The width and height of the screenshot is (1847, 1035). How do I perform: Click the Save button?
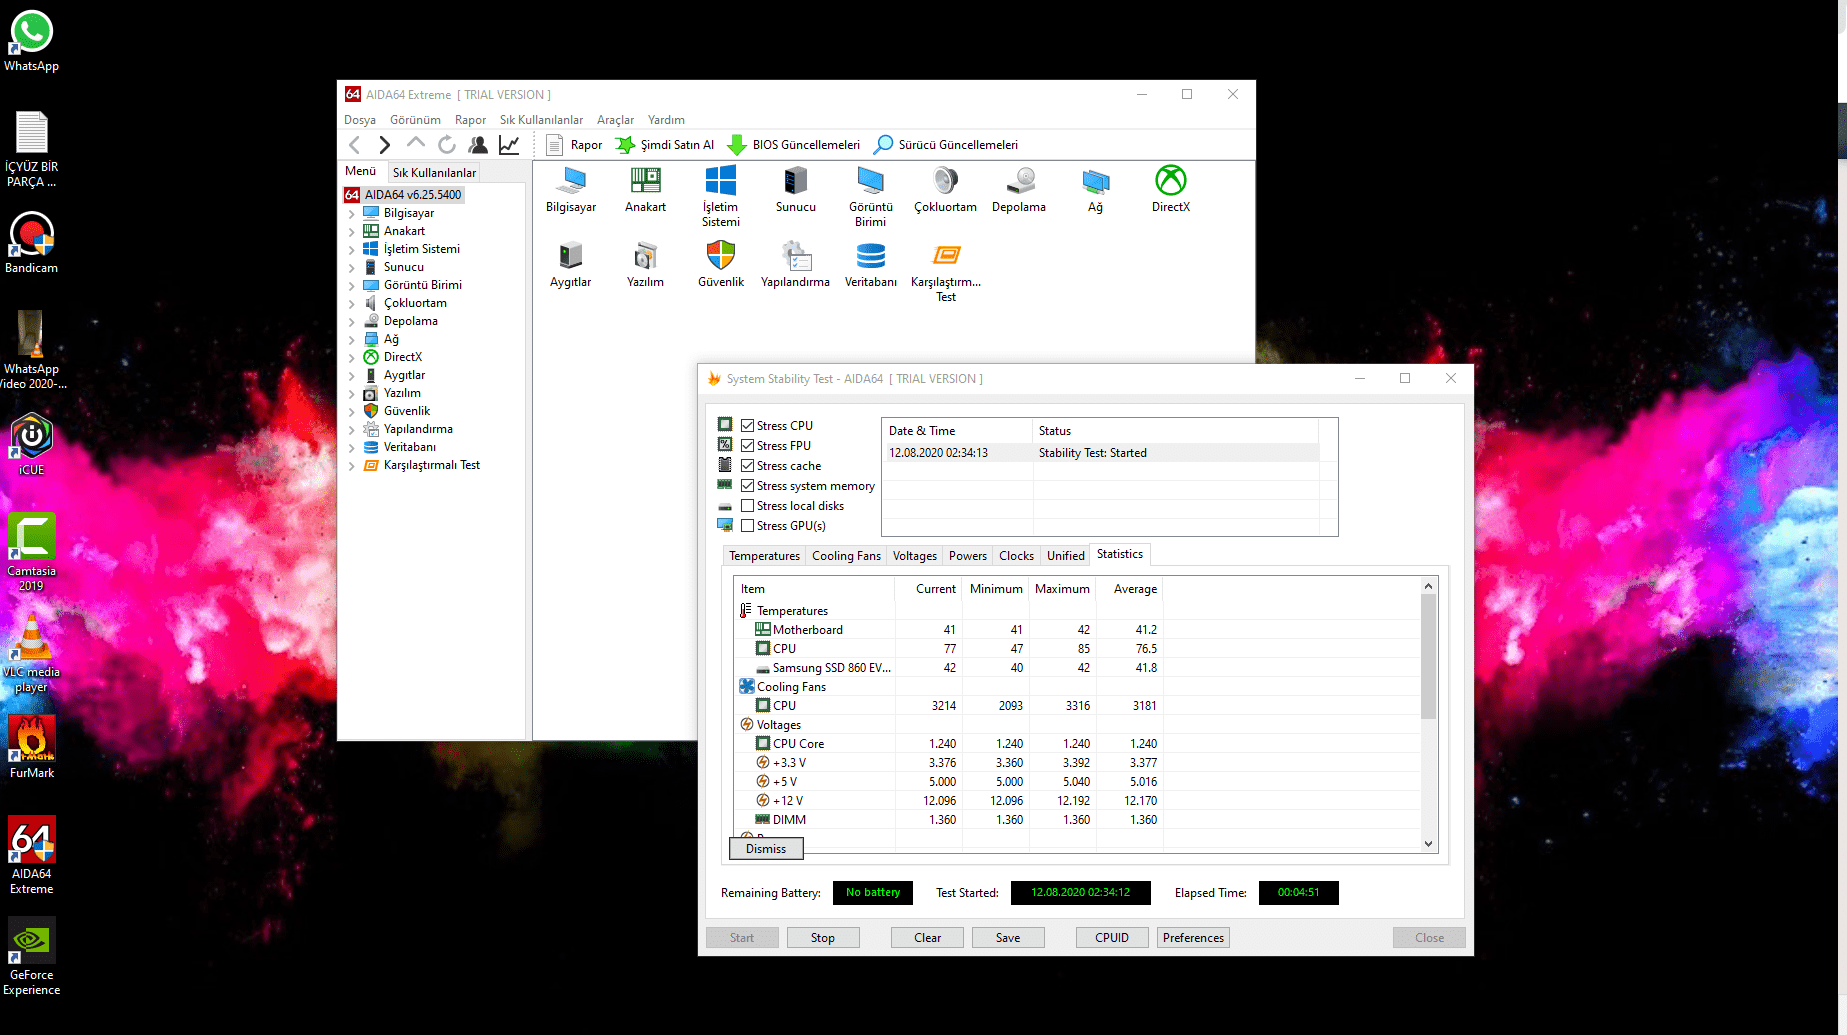(1008, 938)
